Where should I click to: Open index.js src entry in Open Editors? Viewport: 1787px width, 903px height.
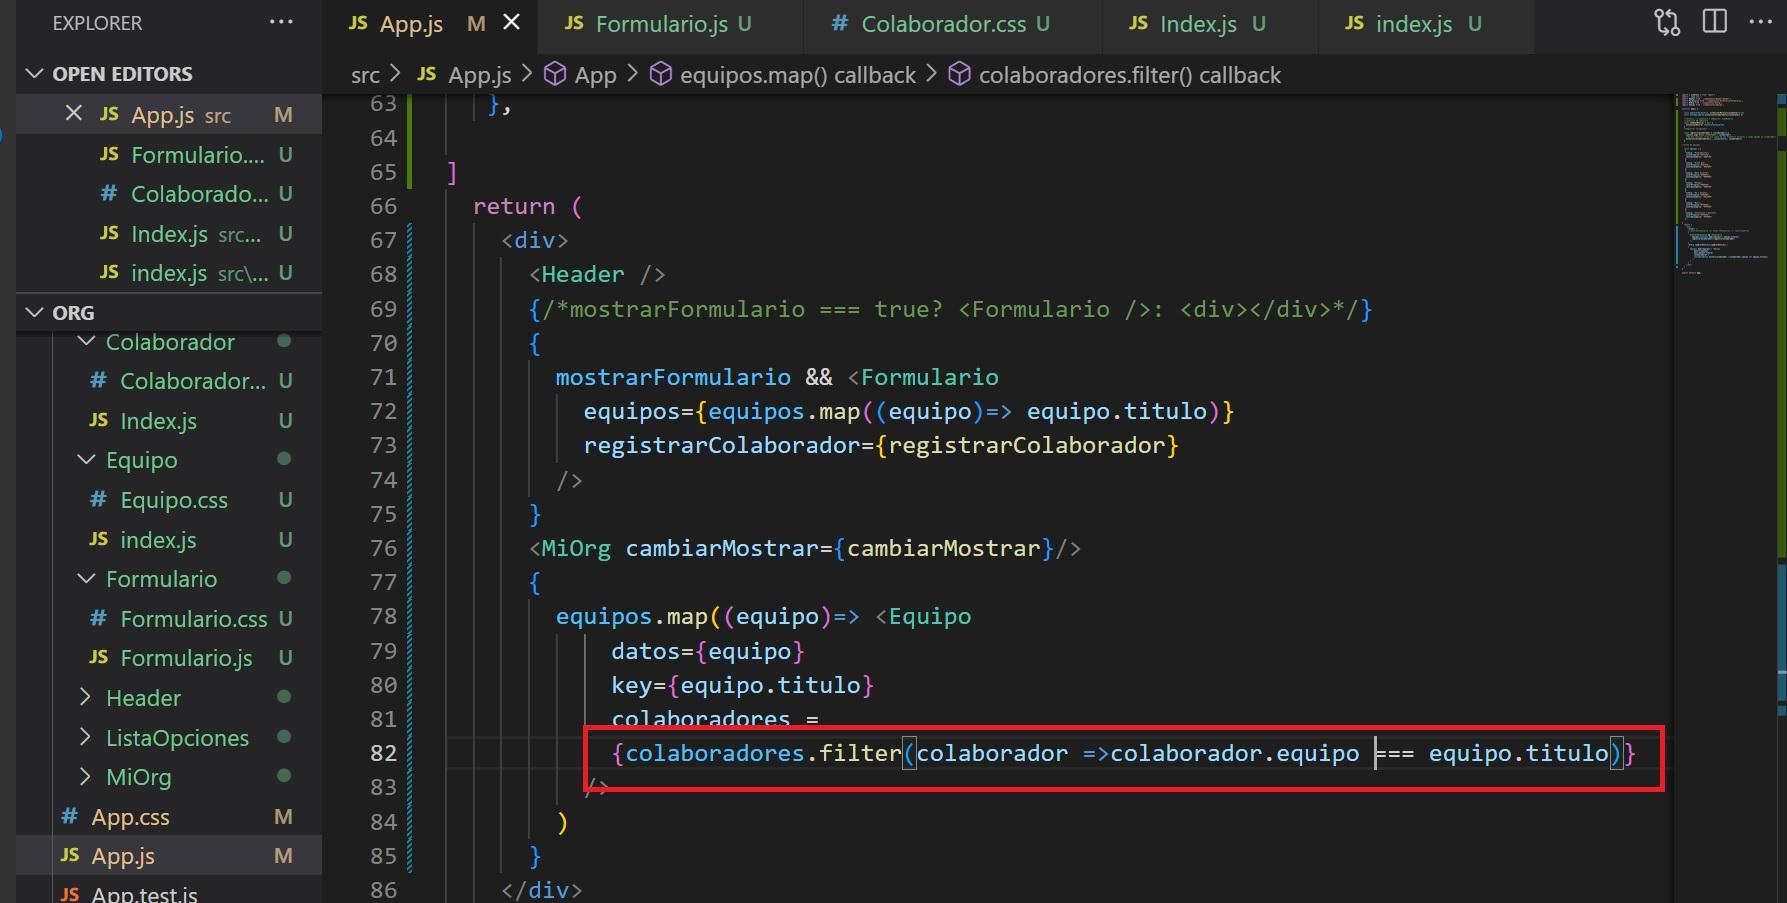point(170,273)
